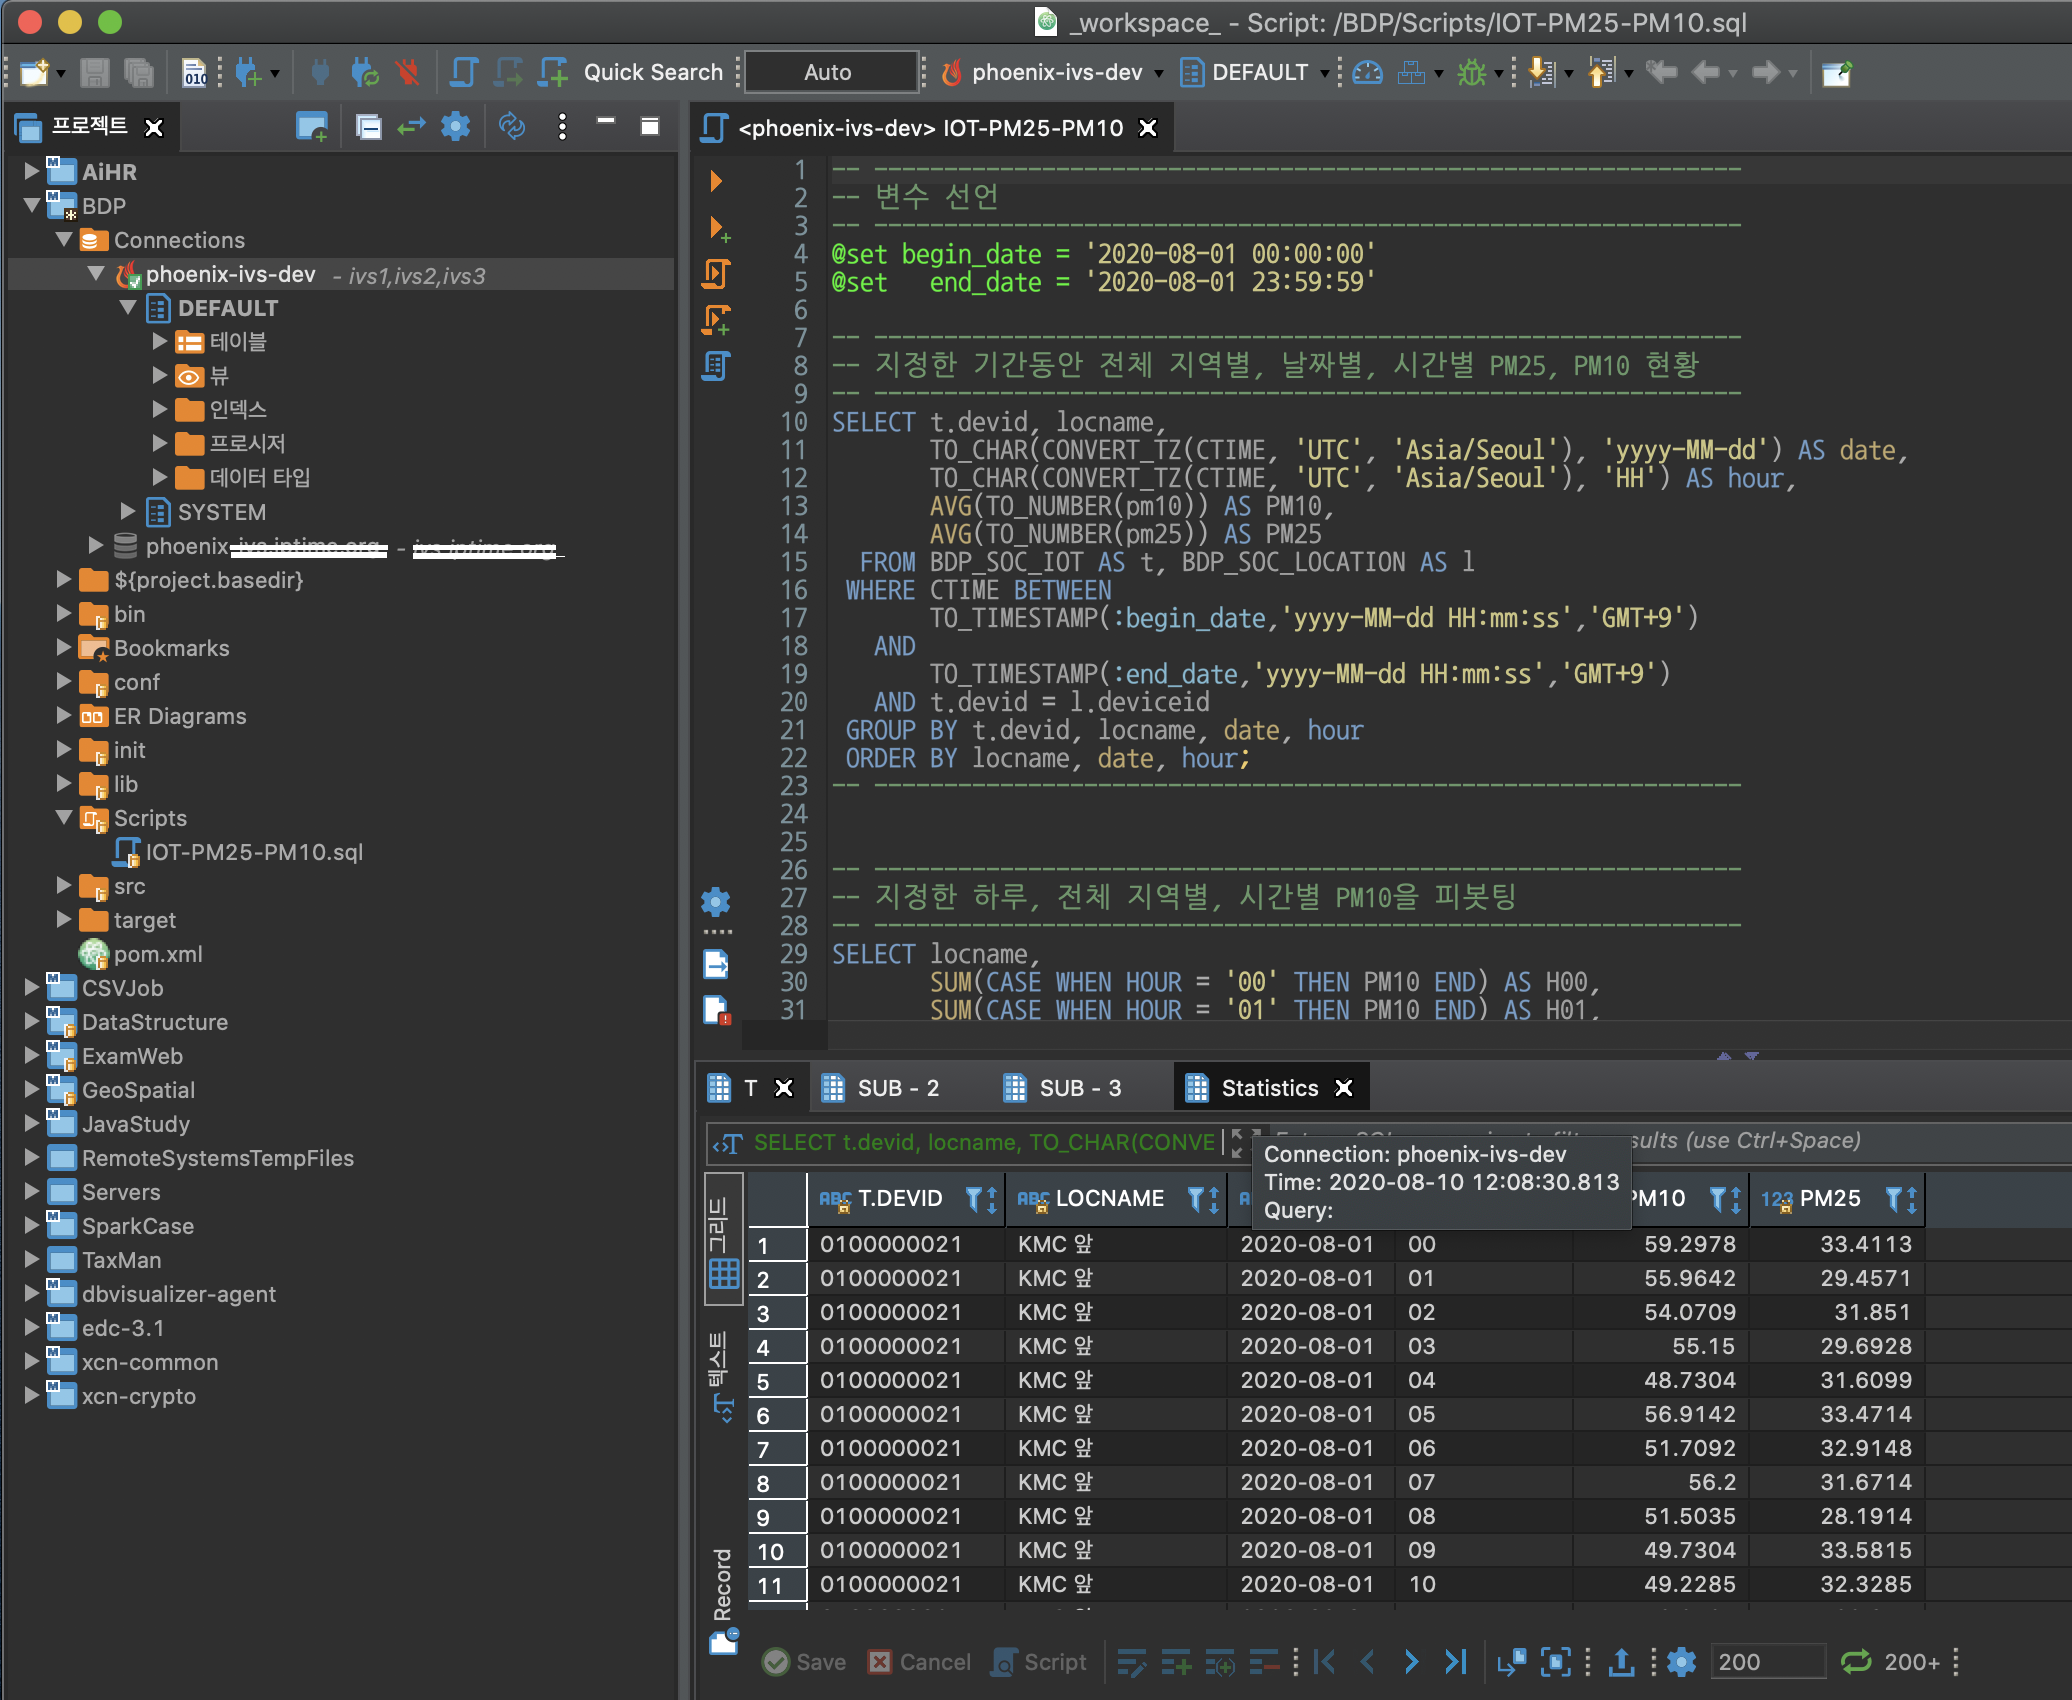Viewport: 2072px width, 1700px height.
Task: Select the Statistics result tab
Action: coord(1268,1088)
